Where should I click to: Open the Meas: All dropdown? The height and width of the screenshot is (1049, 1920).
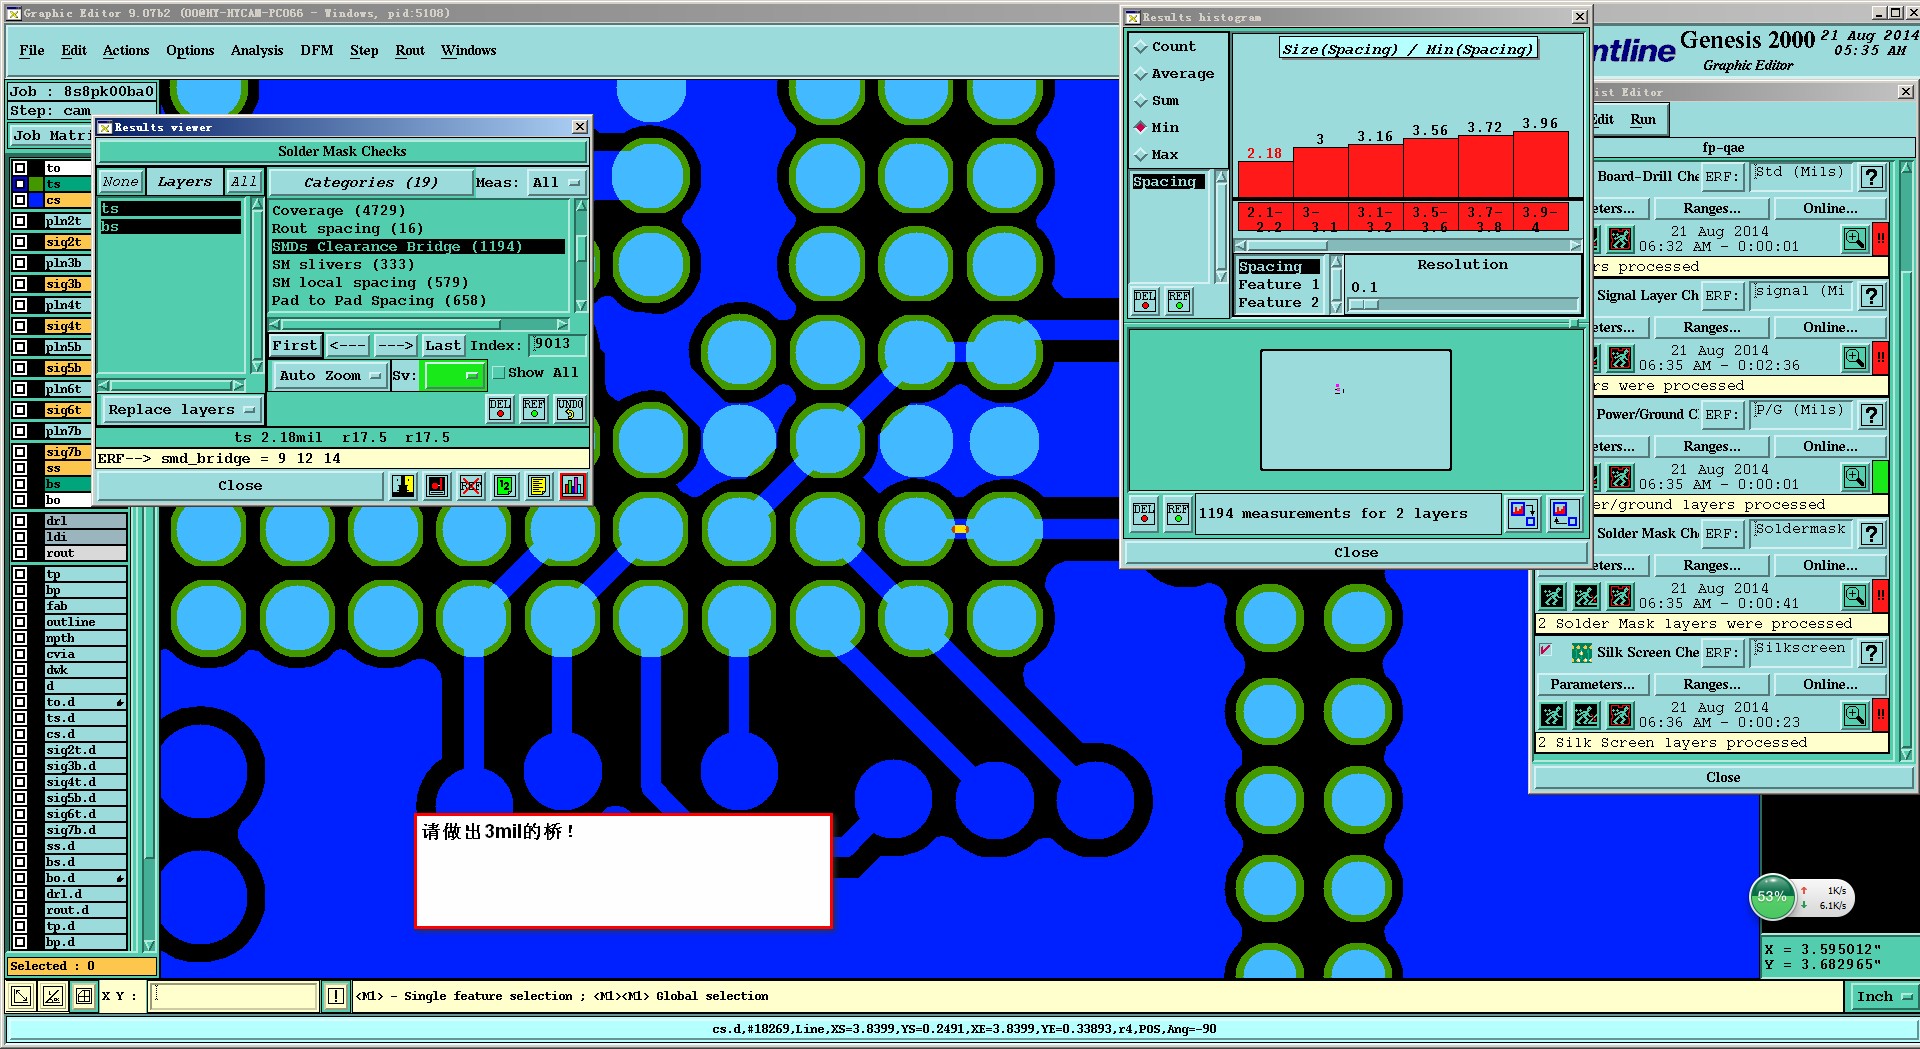click(557, 182)
